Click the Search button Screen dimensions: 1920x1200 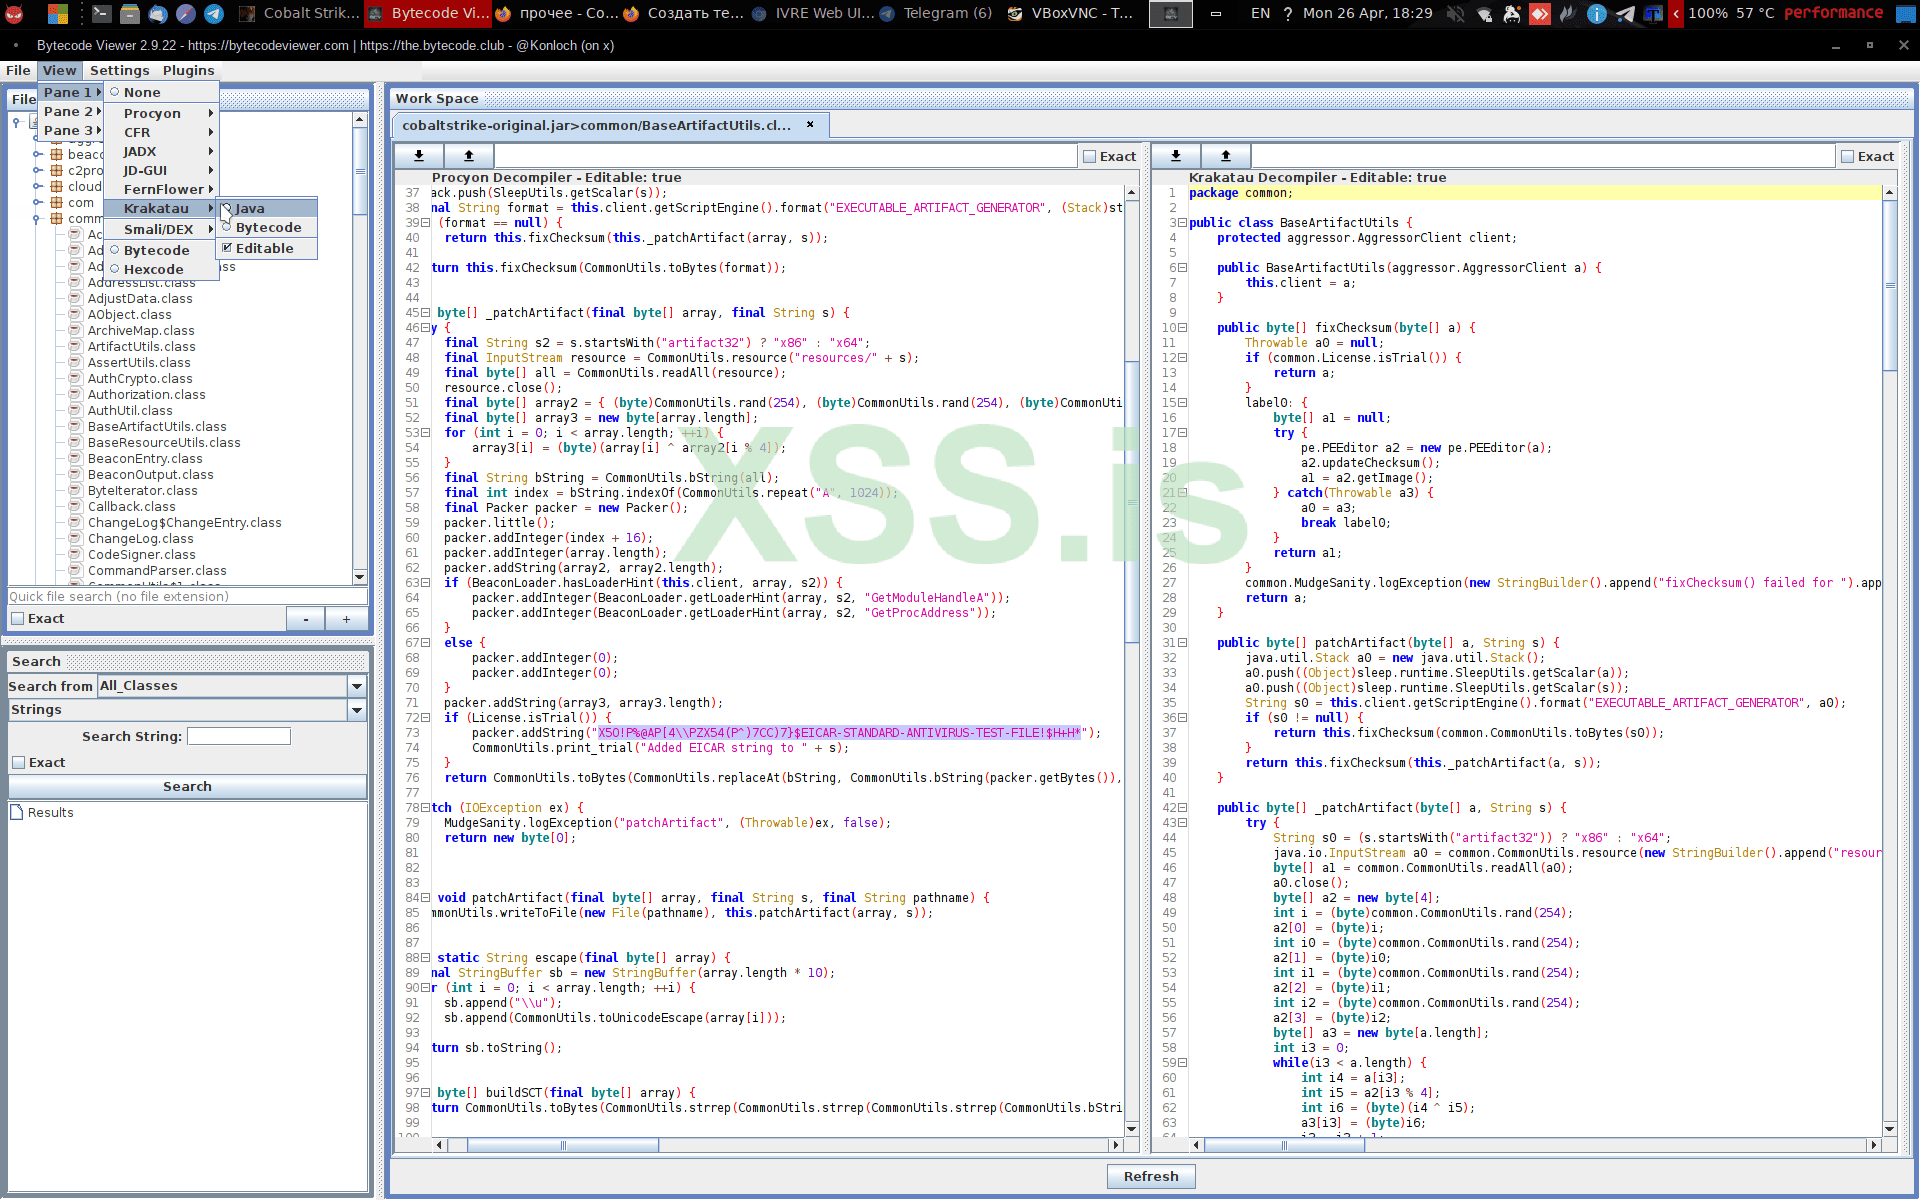pyautogui.click(x=187, y=787)
